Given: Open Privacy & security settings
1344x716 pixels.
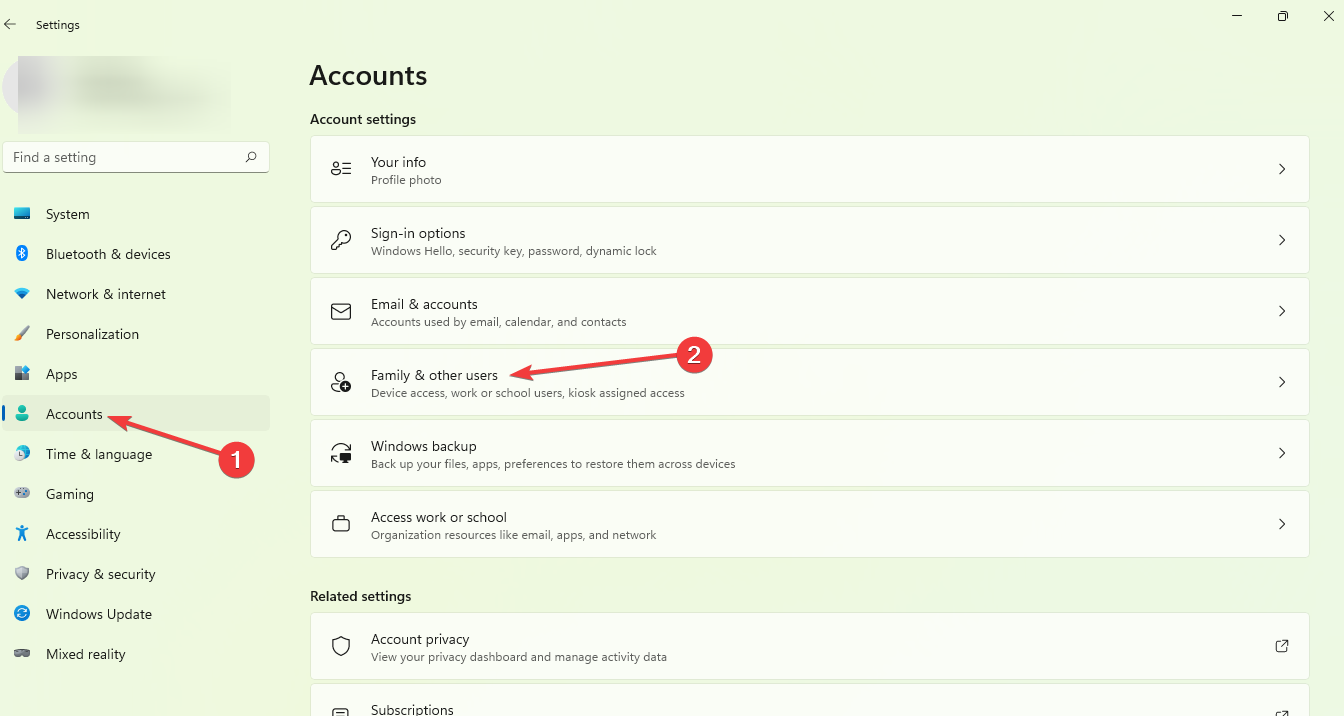Looking at the screenshot, I should coord(100,574).
